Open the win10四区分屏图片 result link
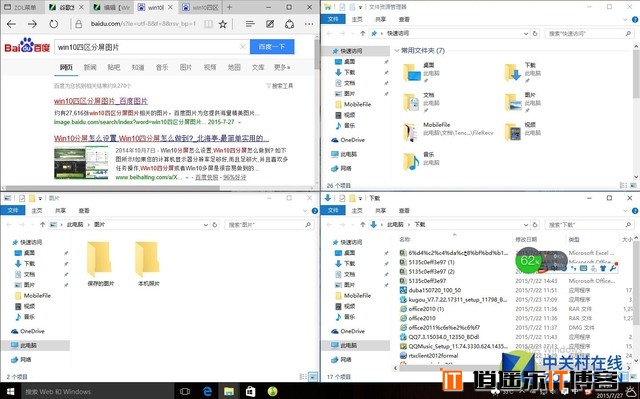 (x=101, y=101)
